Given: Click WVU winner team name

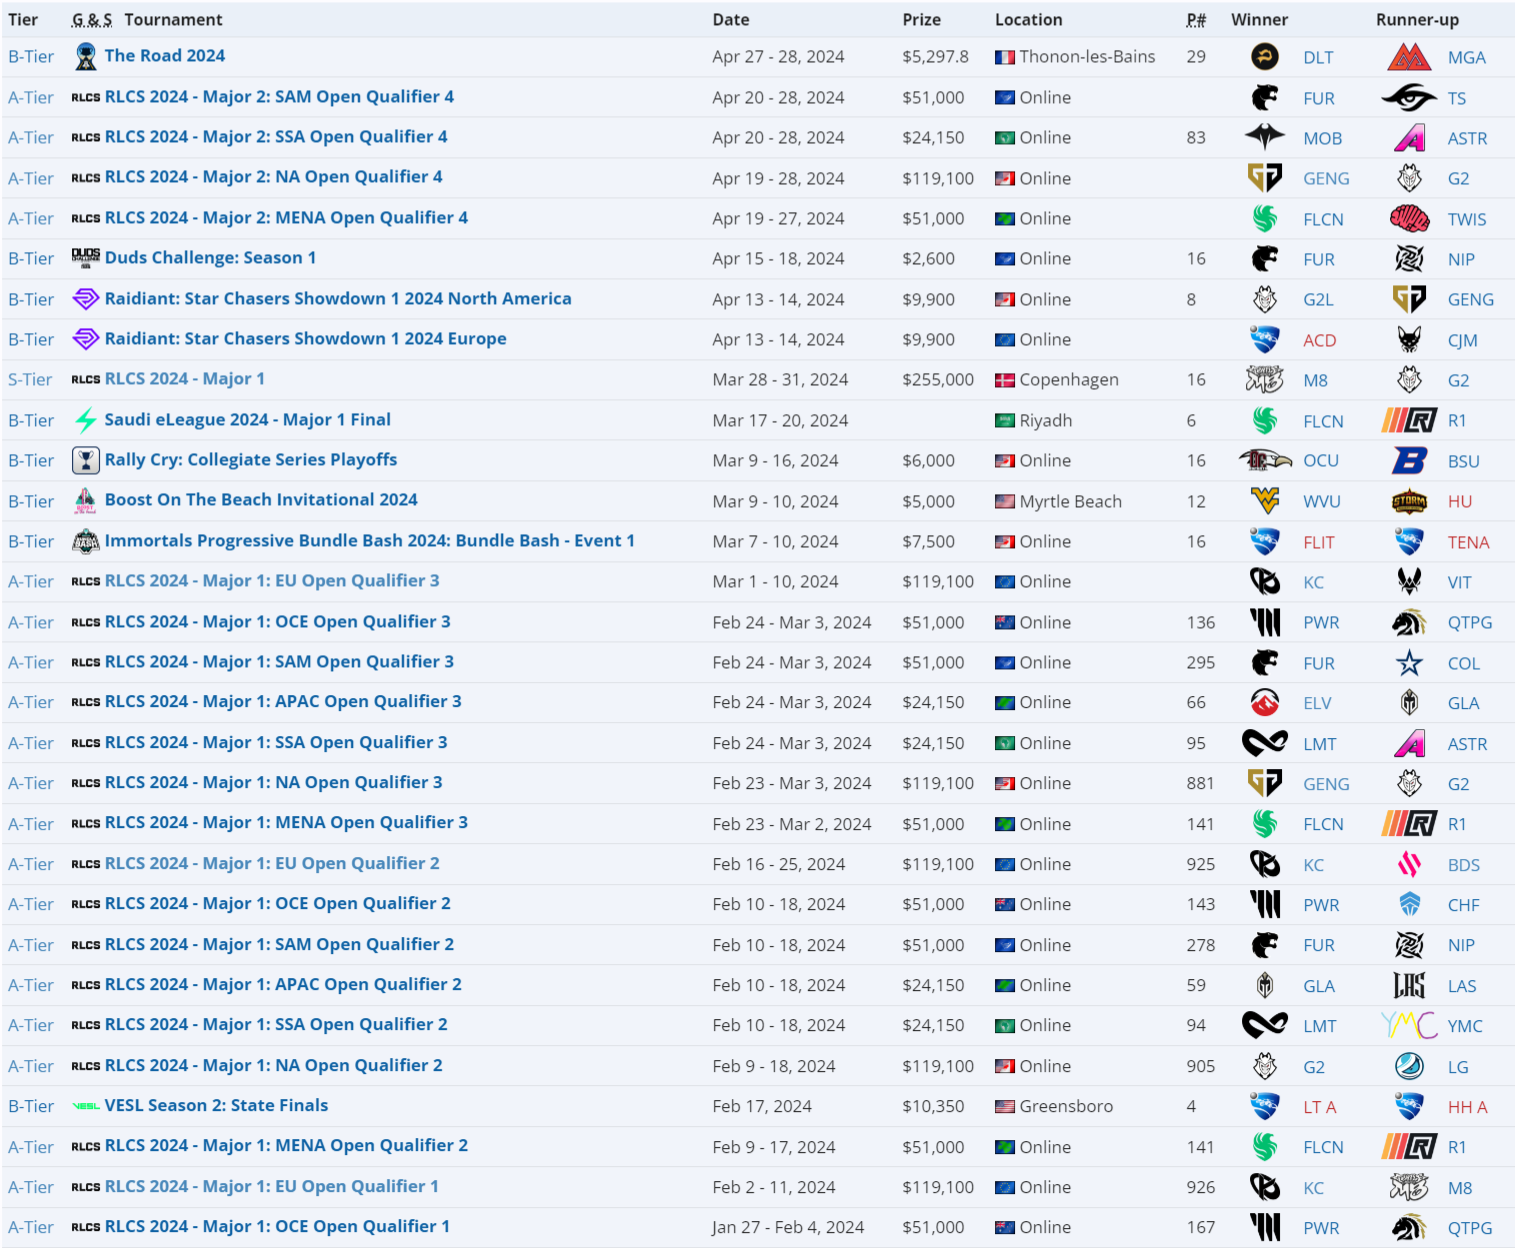Looking at the screenshot, I should 1322,502.
